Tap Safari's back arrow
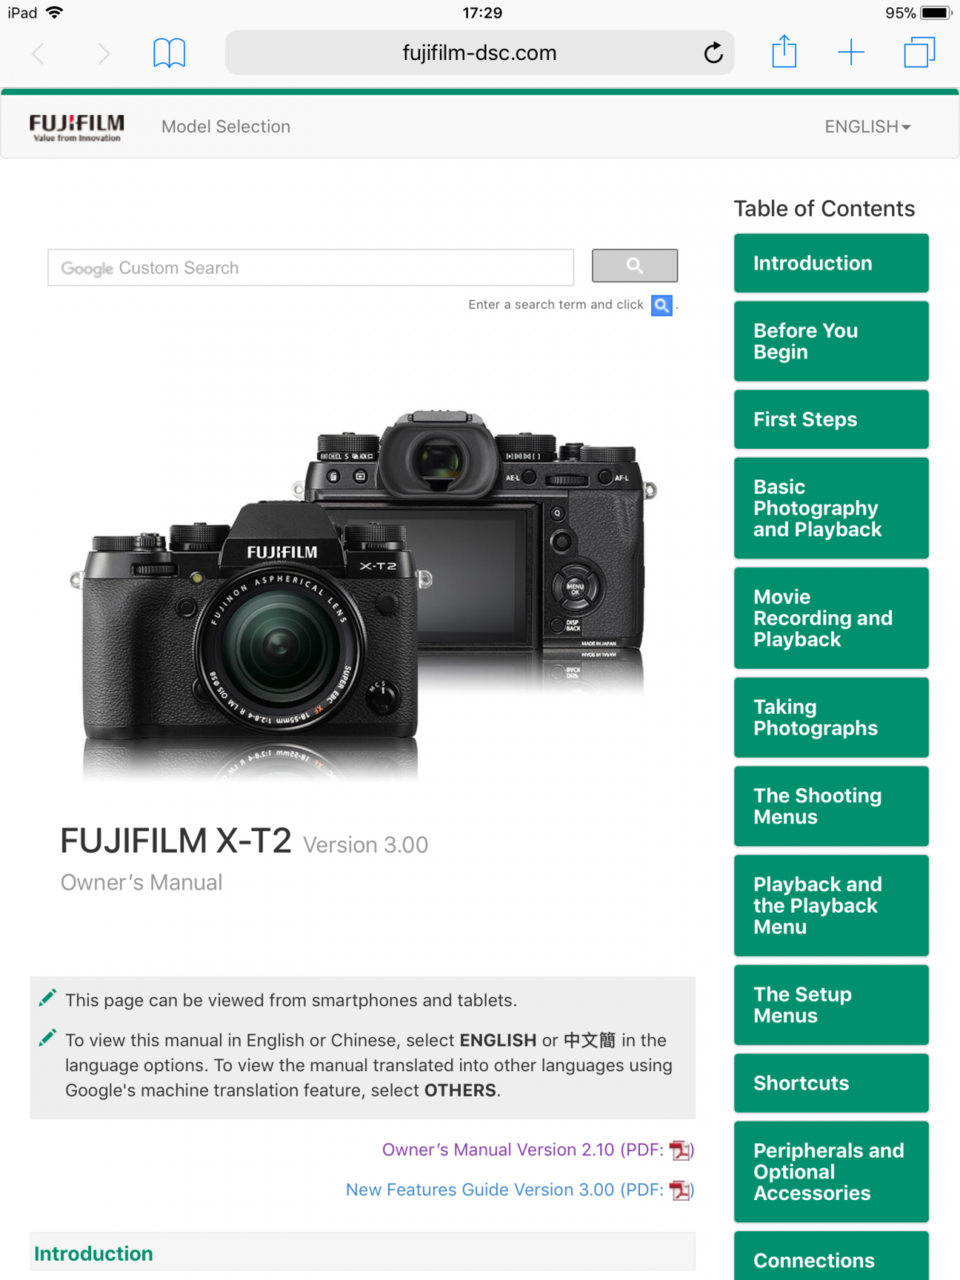This screenshot has width=960, height=1280. point(38,53)
